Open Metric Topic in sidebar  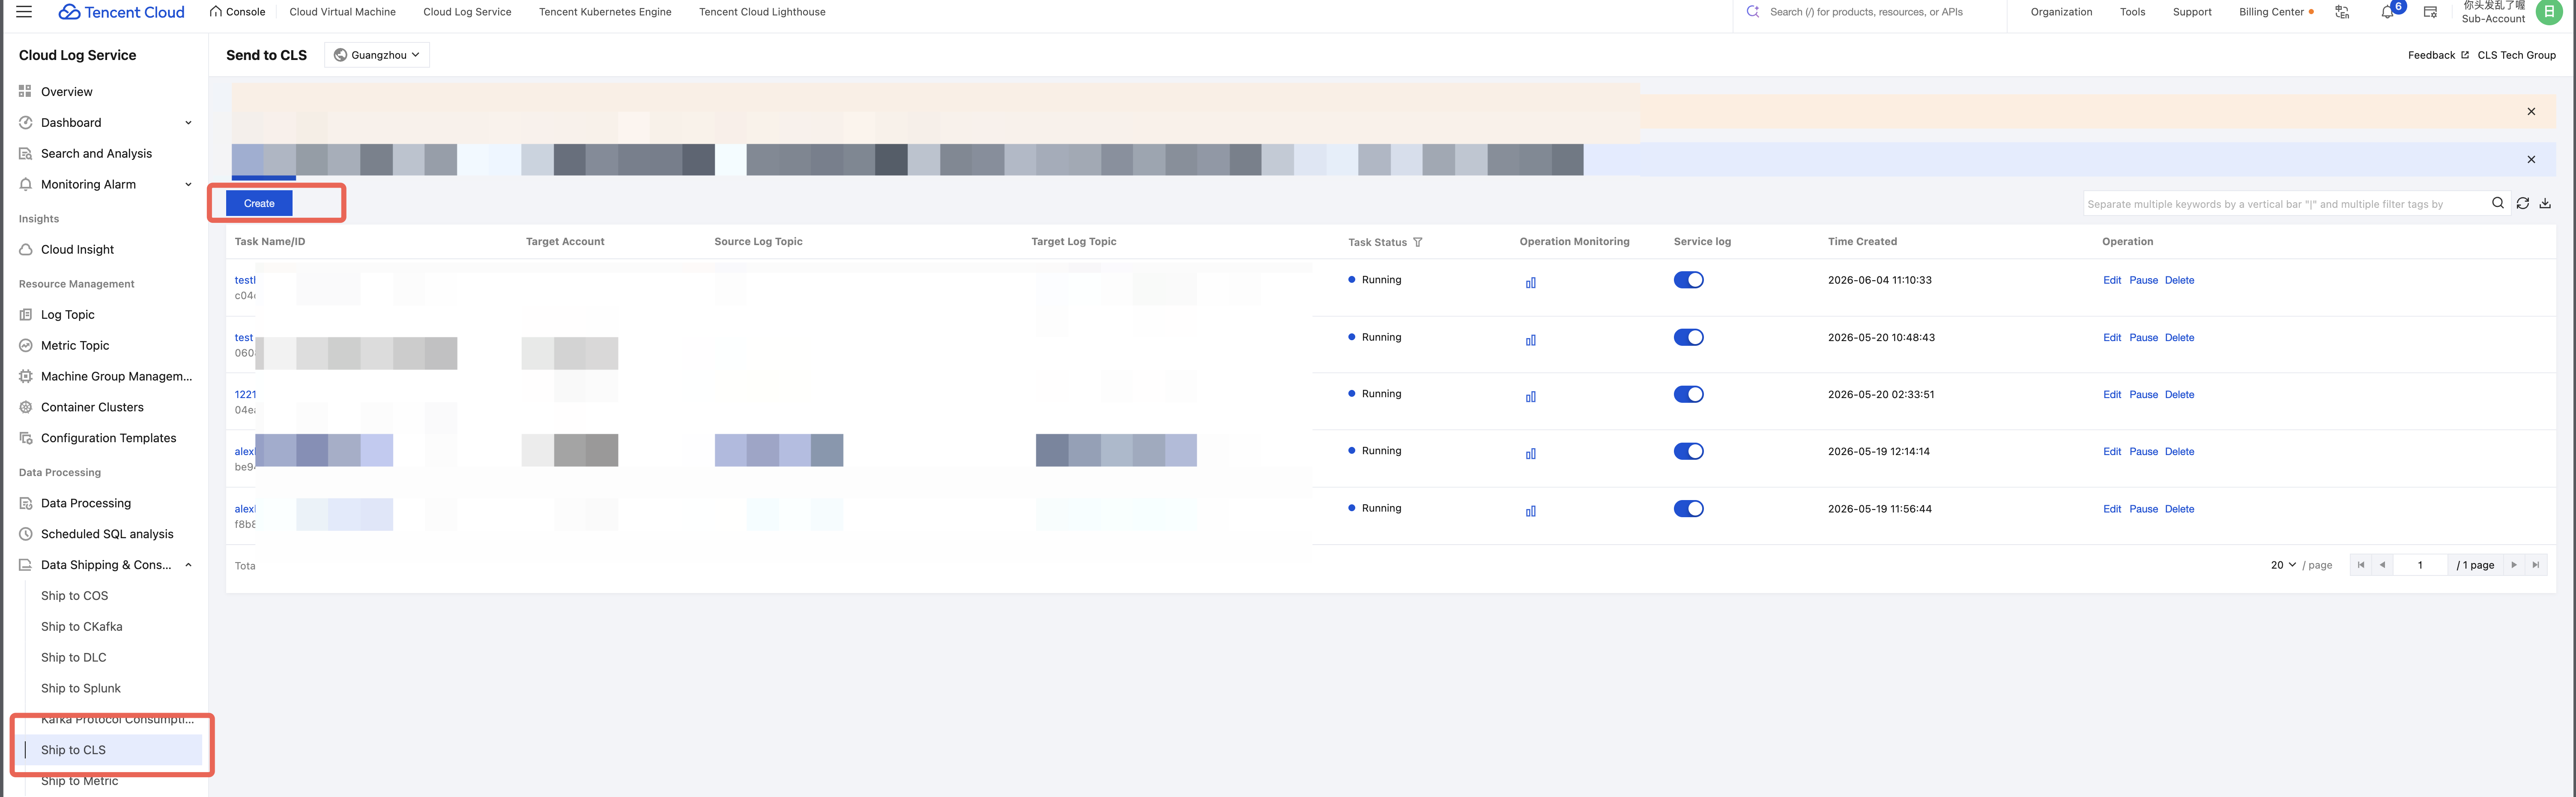click(75, 345)
